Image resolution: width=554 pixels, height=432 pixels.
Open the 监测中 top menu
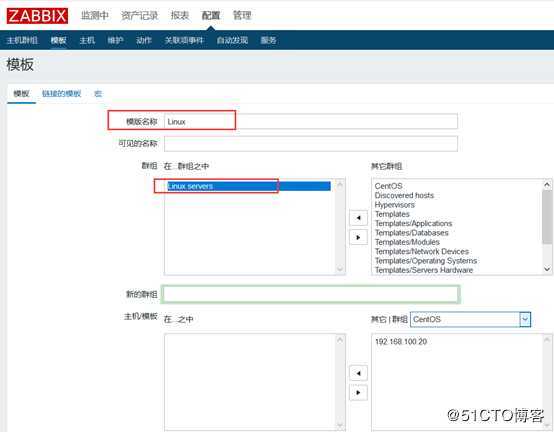94,15
